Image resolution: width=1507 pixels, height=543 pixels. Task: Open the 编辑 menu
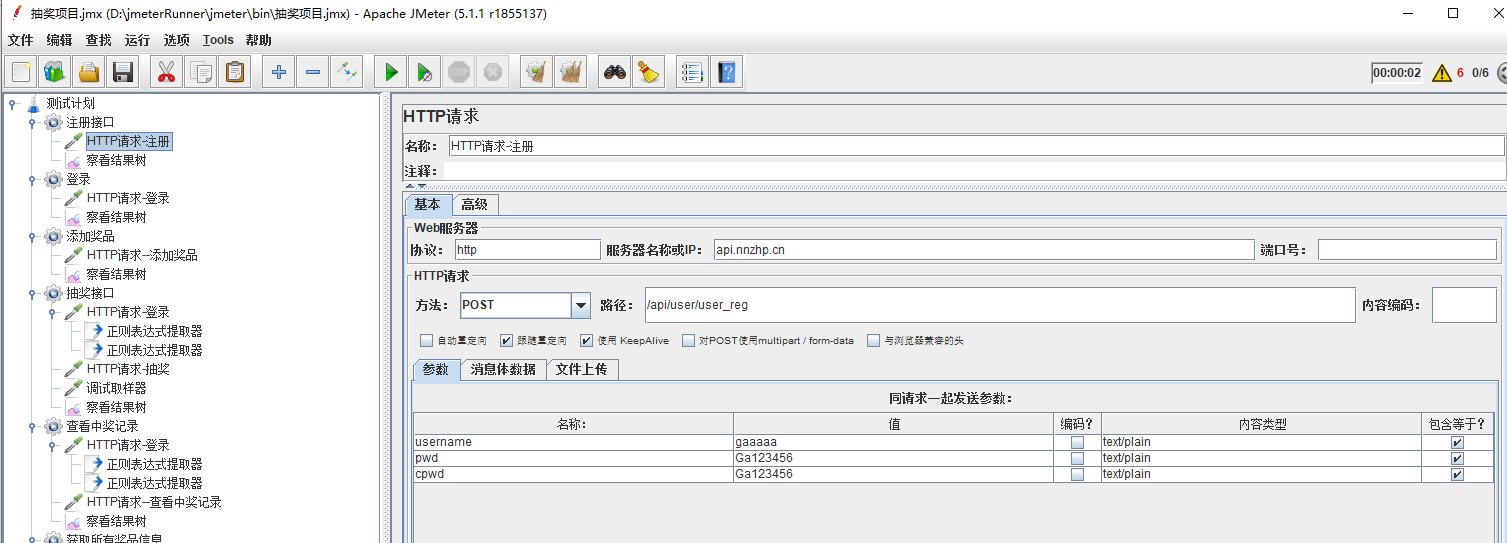coord(59,40)
